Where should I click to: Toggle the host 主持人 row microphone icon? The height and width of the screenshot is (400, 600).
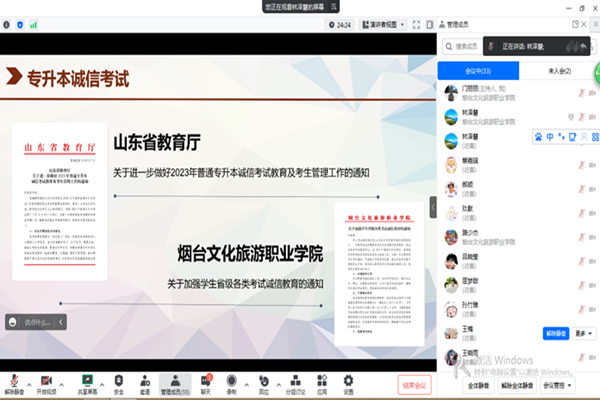582,93
